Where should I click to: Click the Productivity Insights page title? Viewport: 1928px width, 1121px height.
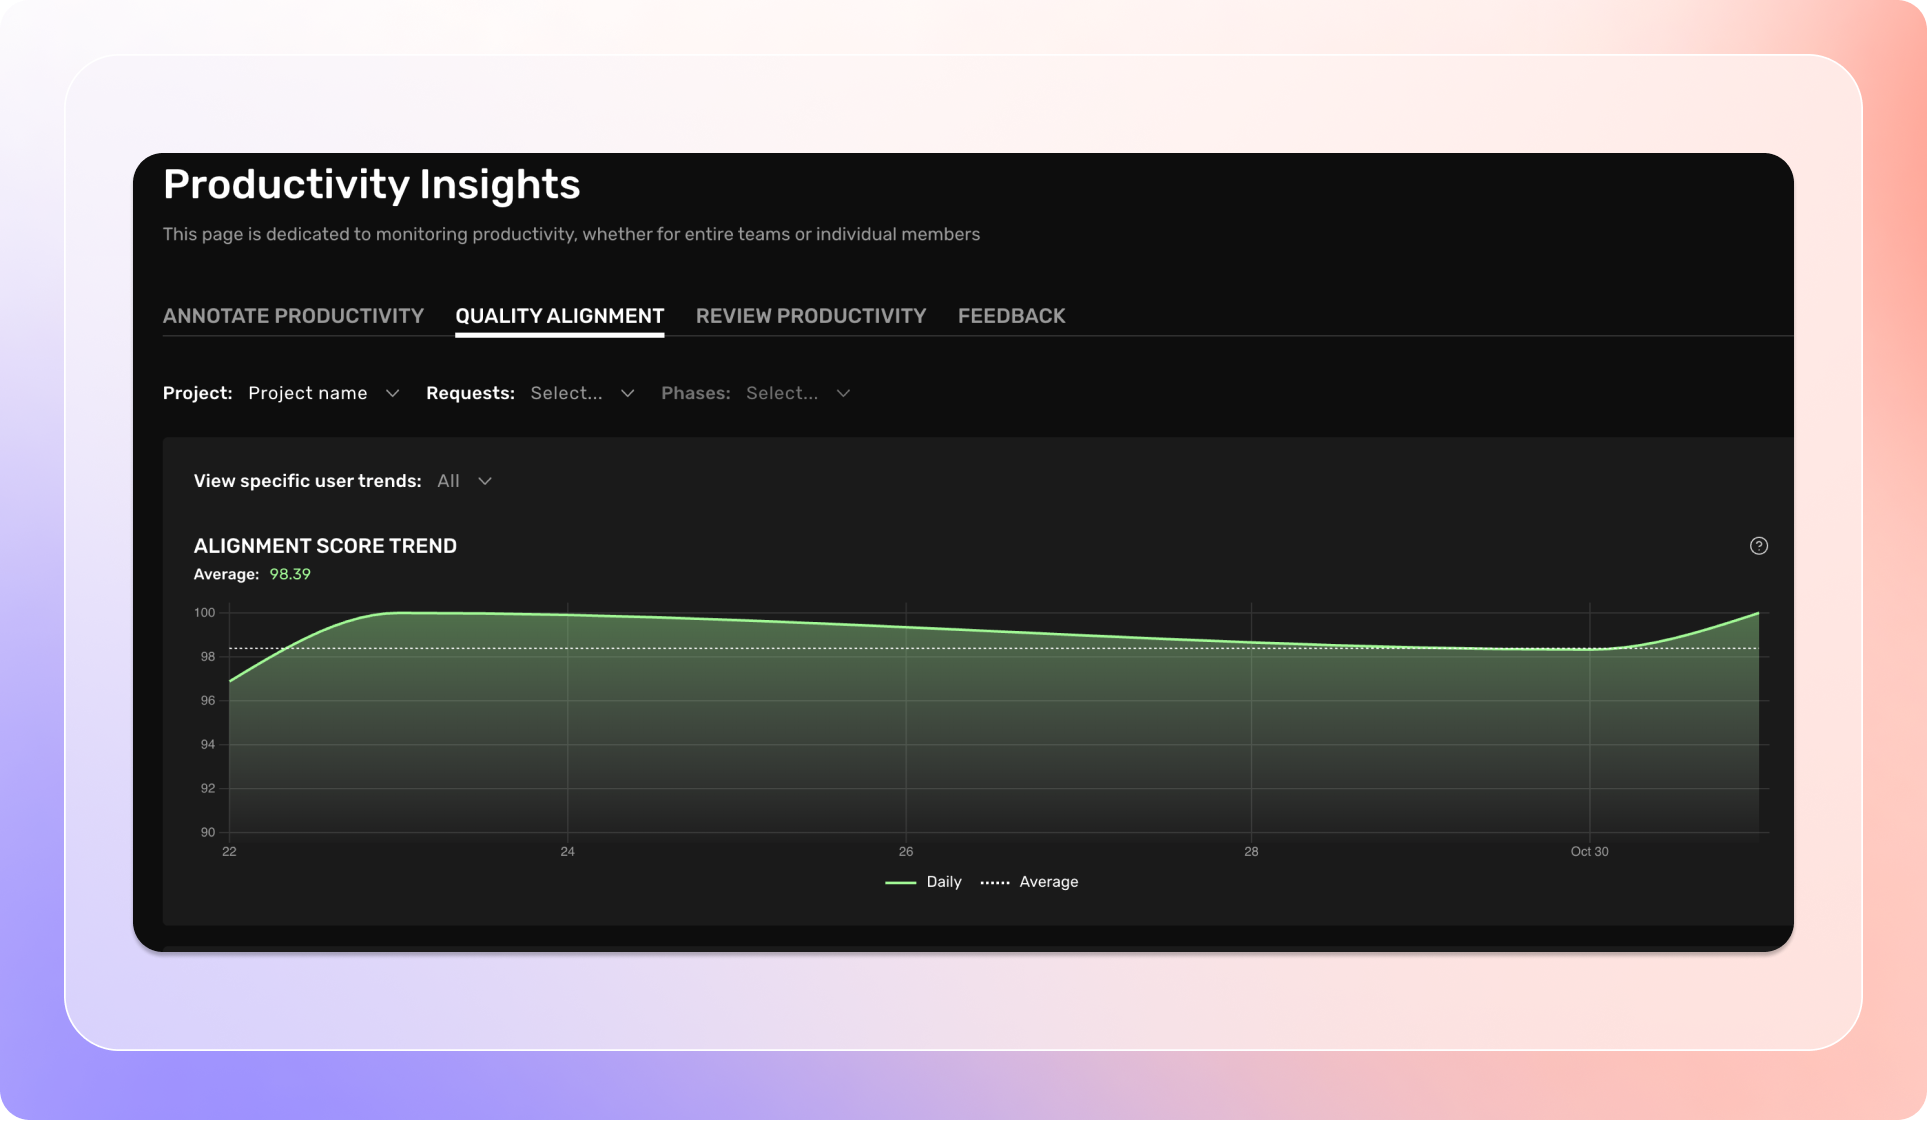(371, 185)
